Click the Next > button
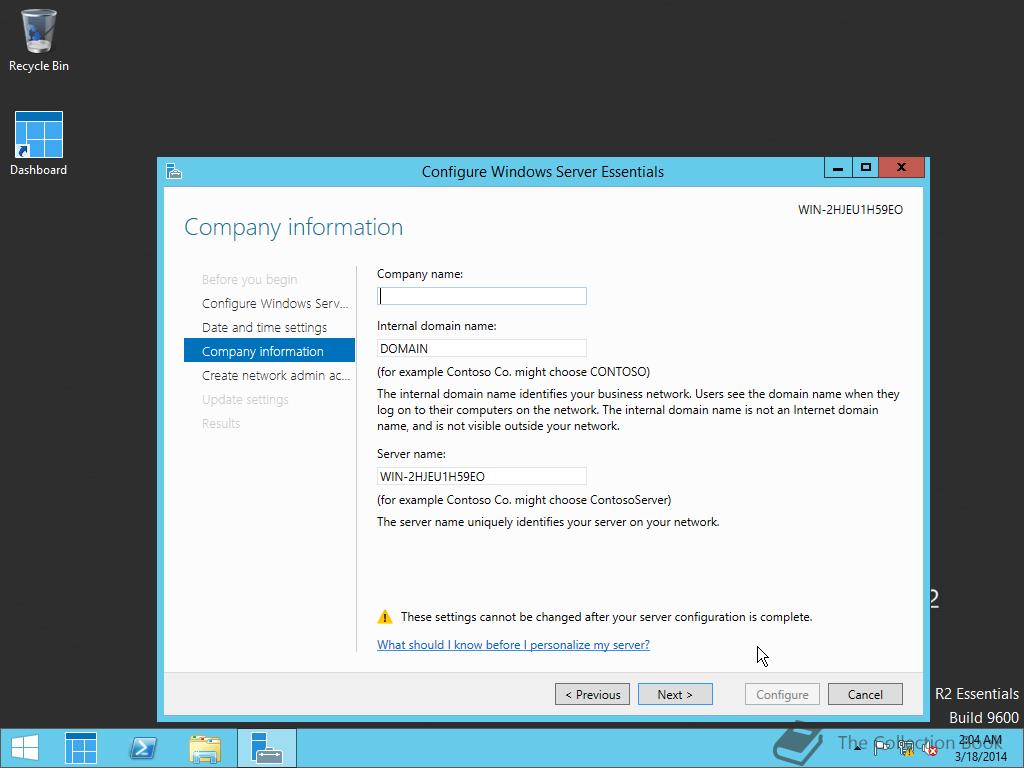This screenshot has height=768, width=1024. pos(675,694)
